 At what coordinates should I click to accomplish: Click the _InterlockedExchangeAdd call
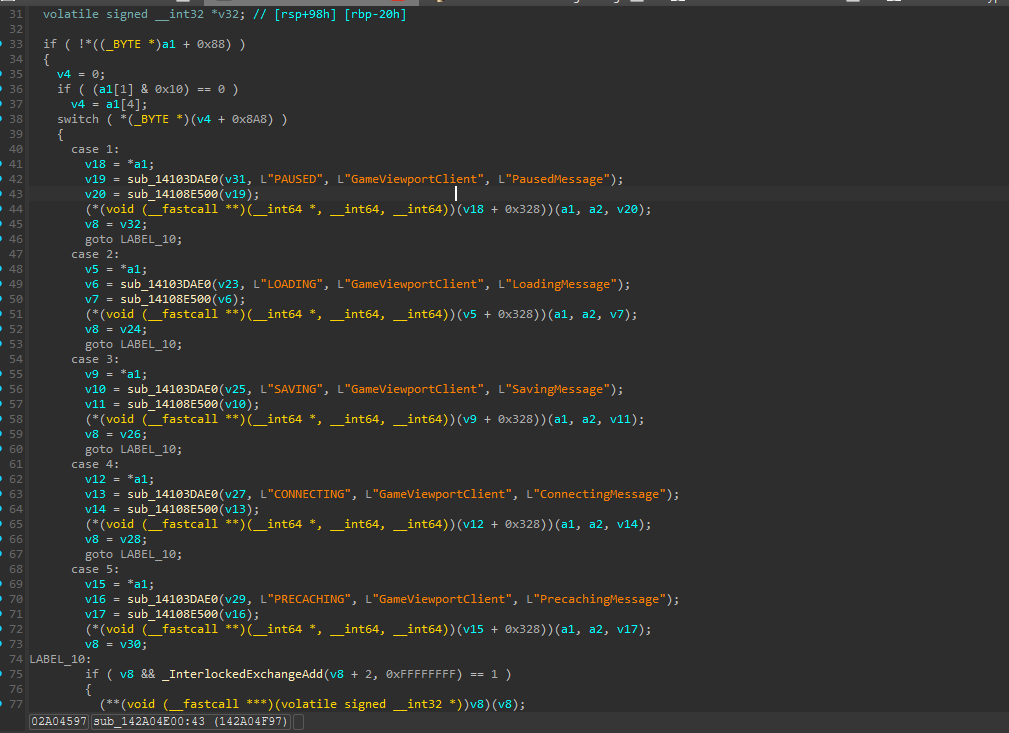(243, 674)
